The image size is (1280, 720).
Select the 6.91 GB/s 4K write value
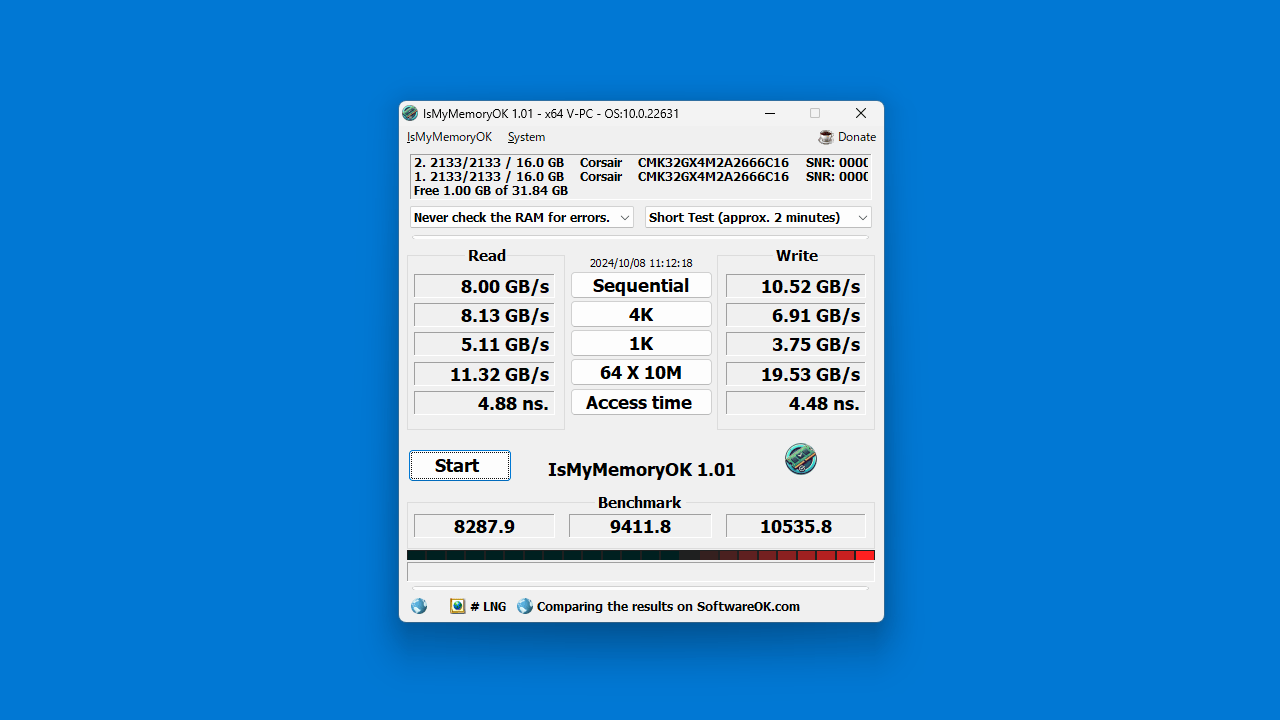click(x=796, y=315)
